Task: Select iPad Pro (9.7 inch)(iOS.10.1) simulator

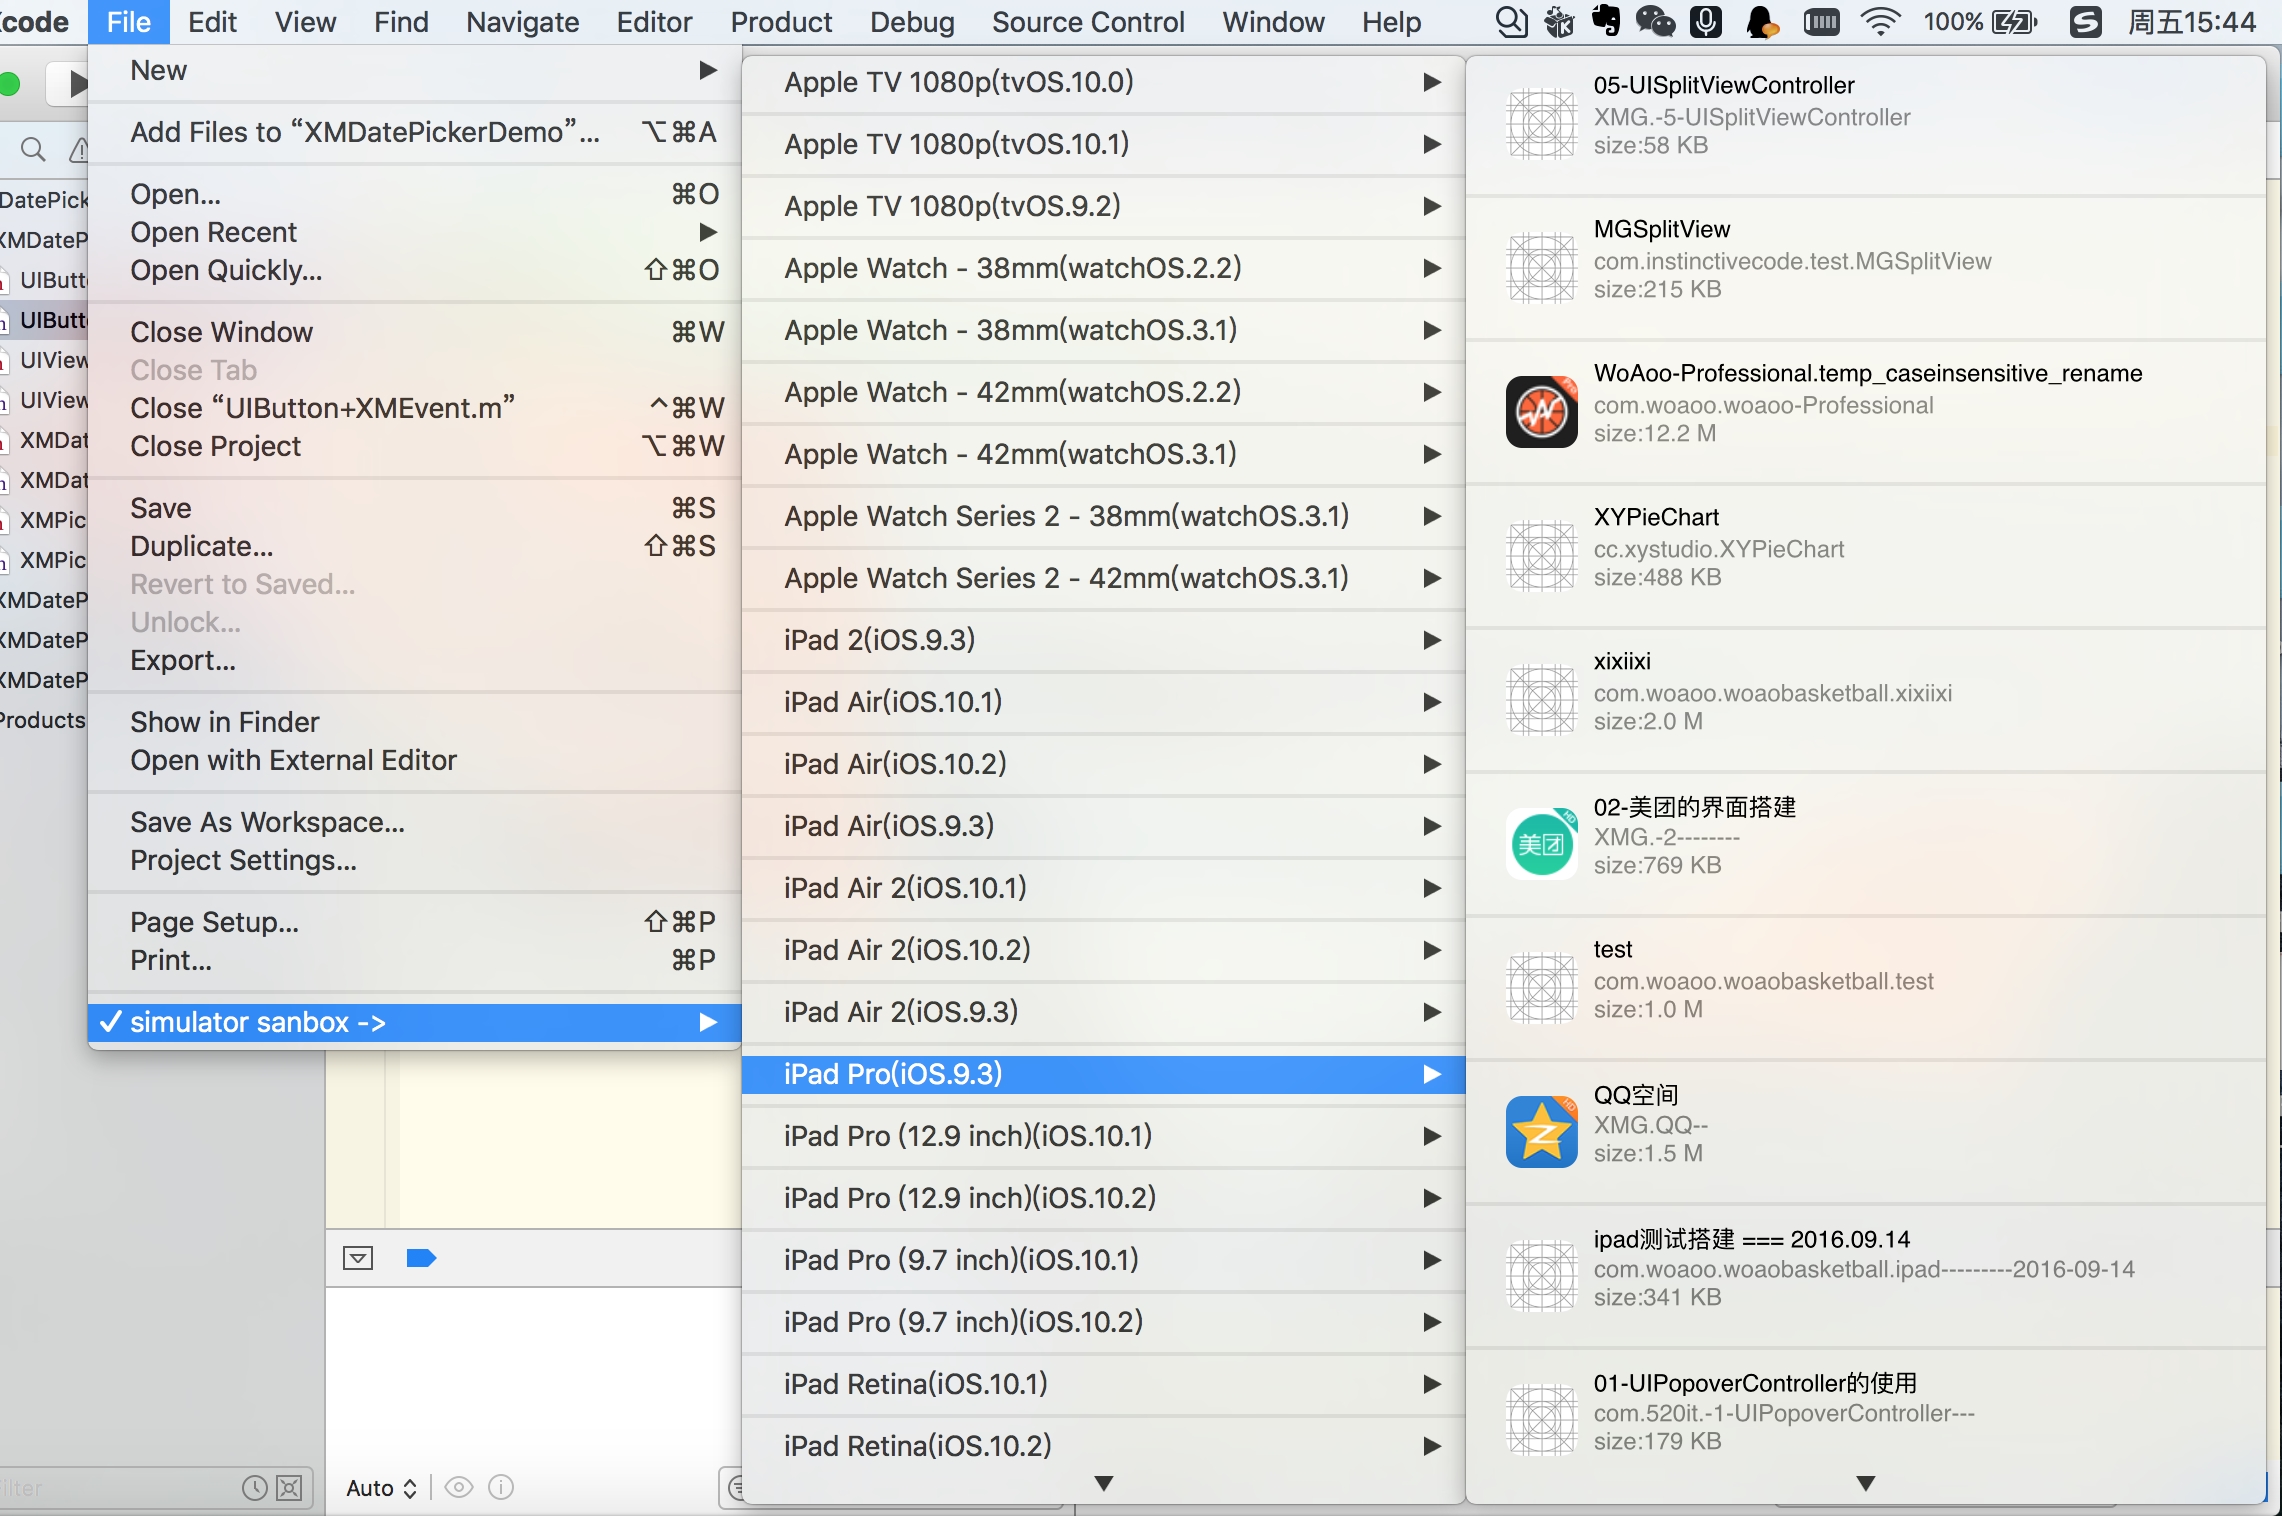Action: coord(1103,1260)
